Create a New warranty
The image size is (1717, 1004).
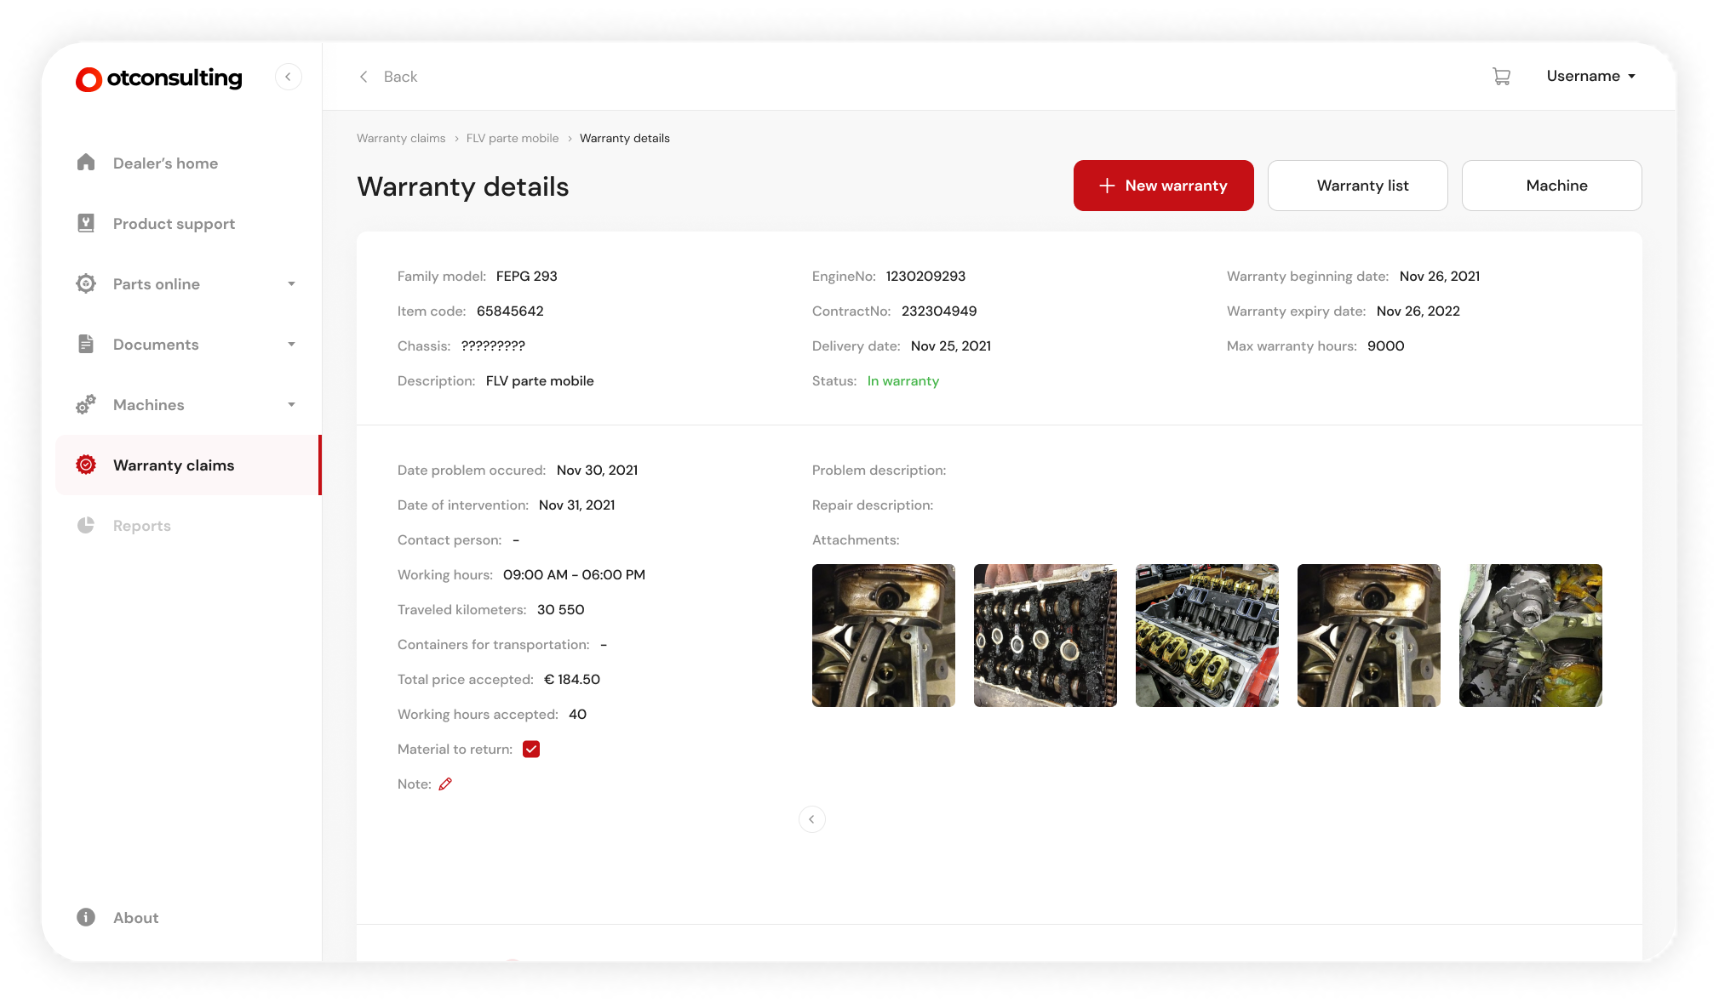(x=1163, y=186)
